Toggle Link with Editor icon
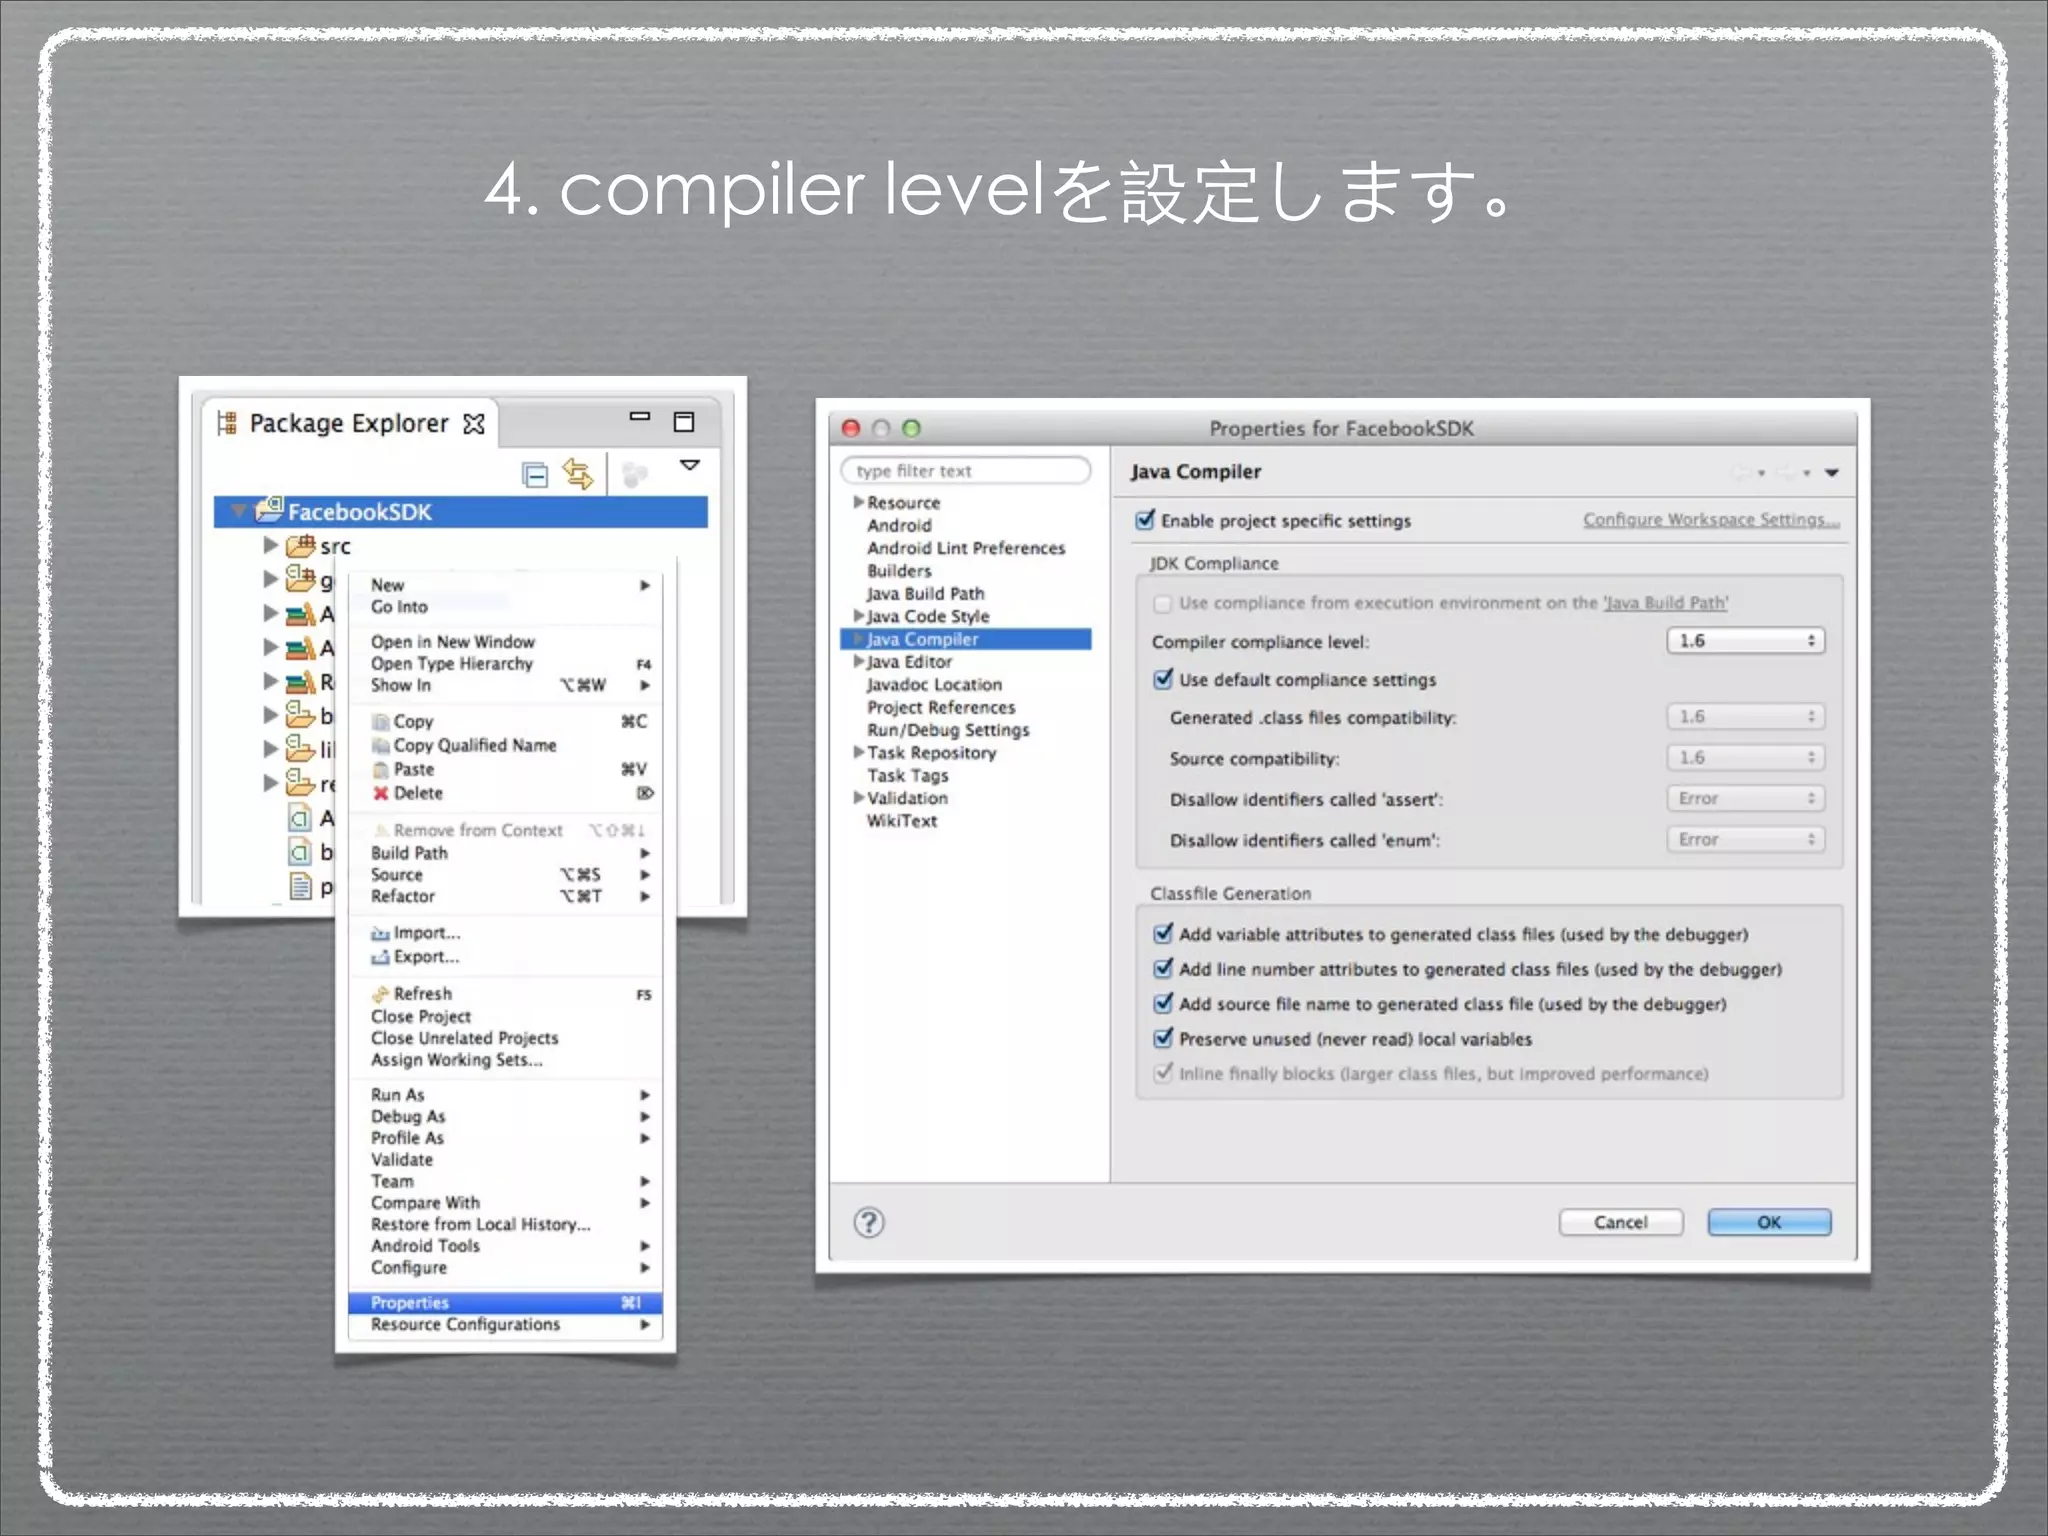 coord(578,473)
